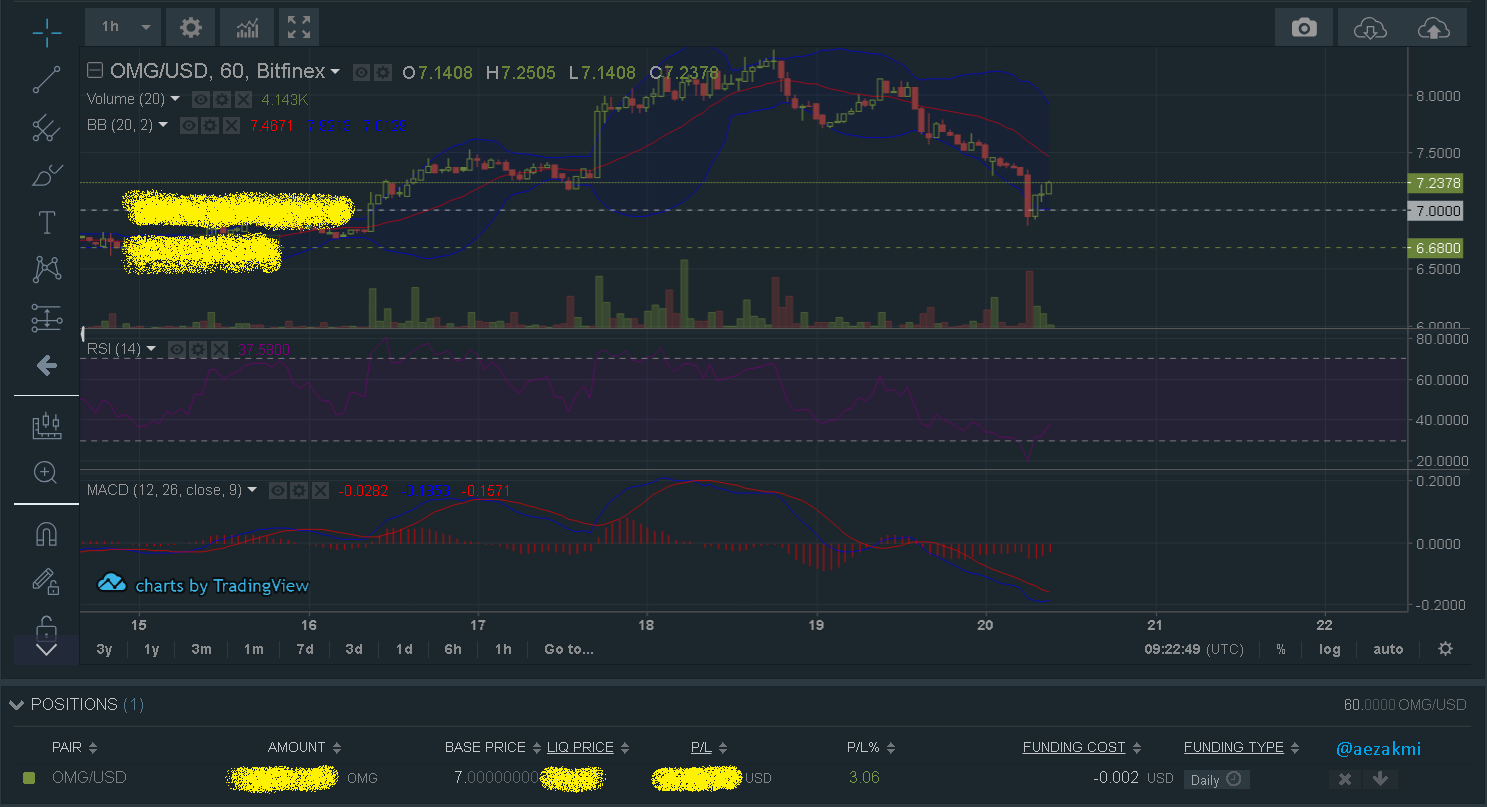Open OMG/USD symbol legend dropdown arrow

[335, 72]
